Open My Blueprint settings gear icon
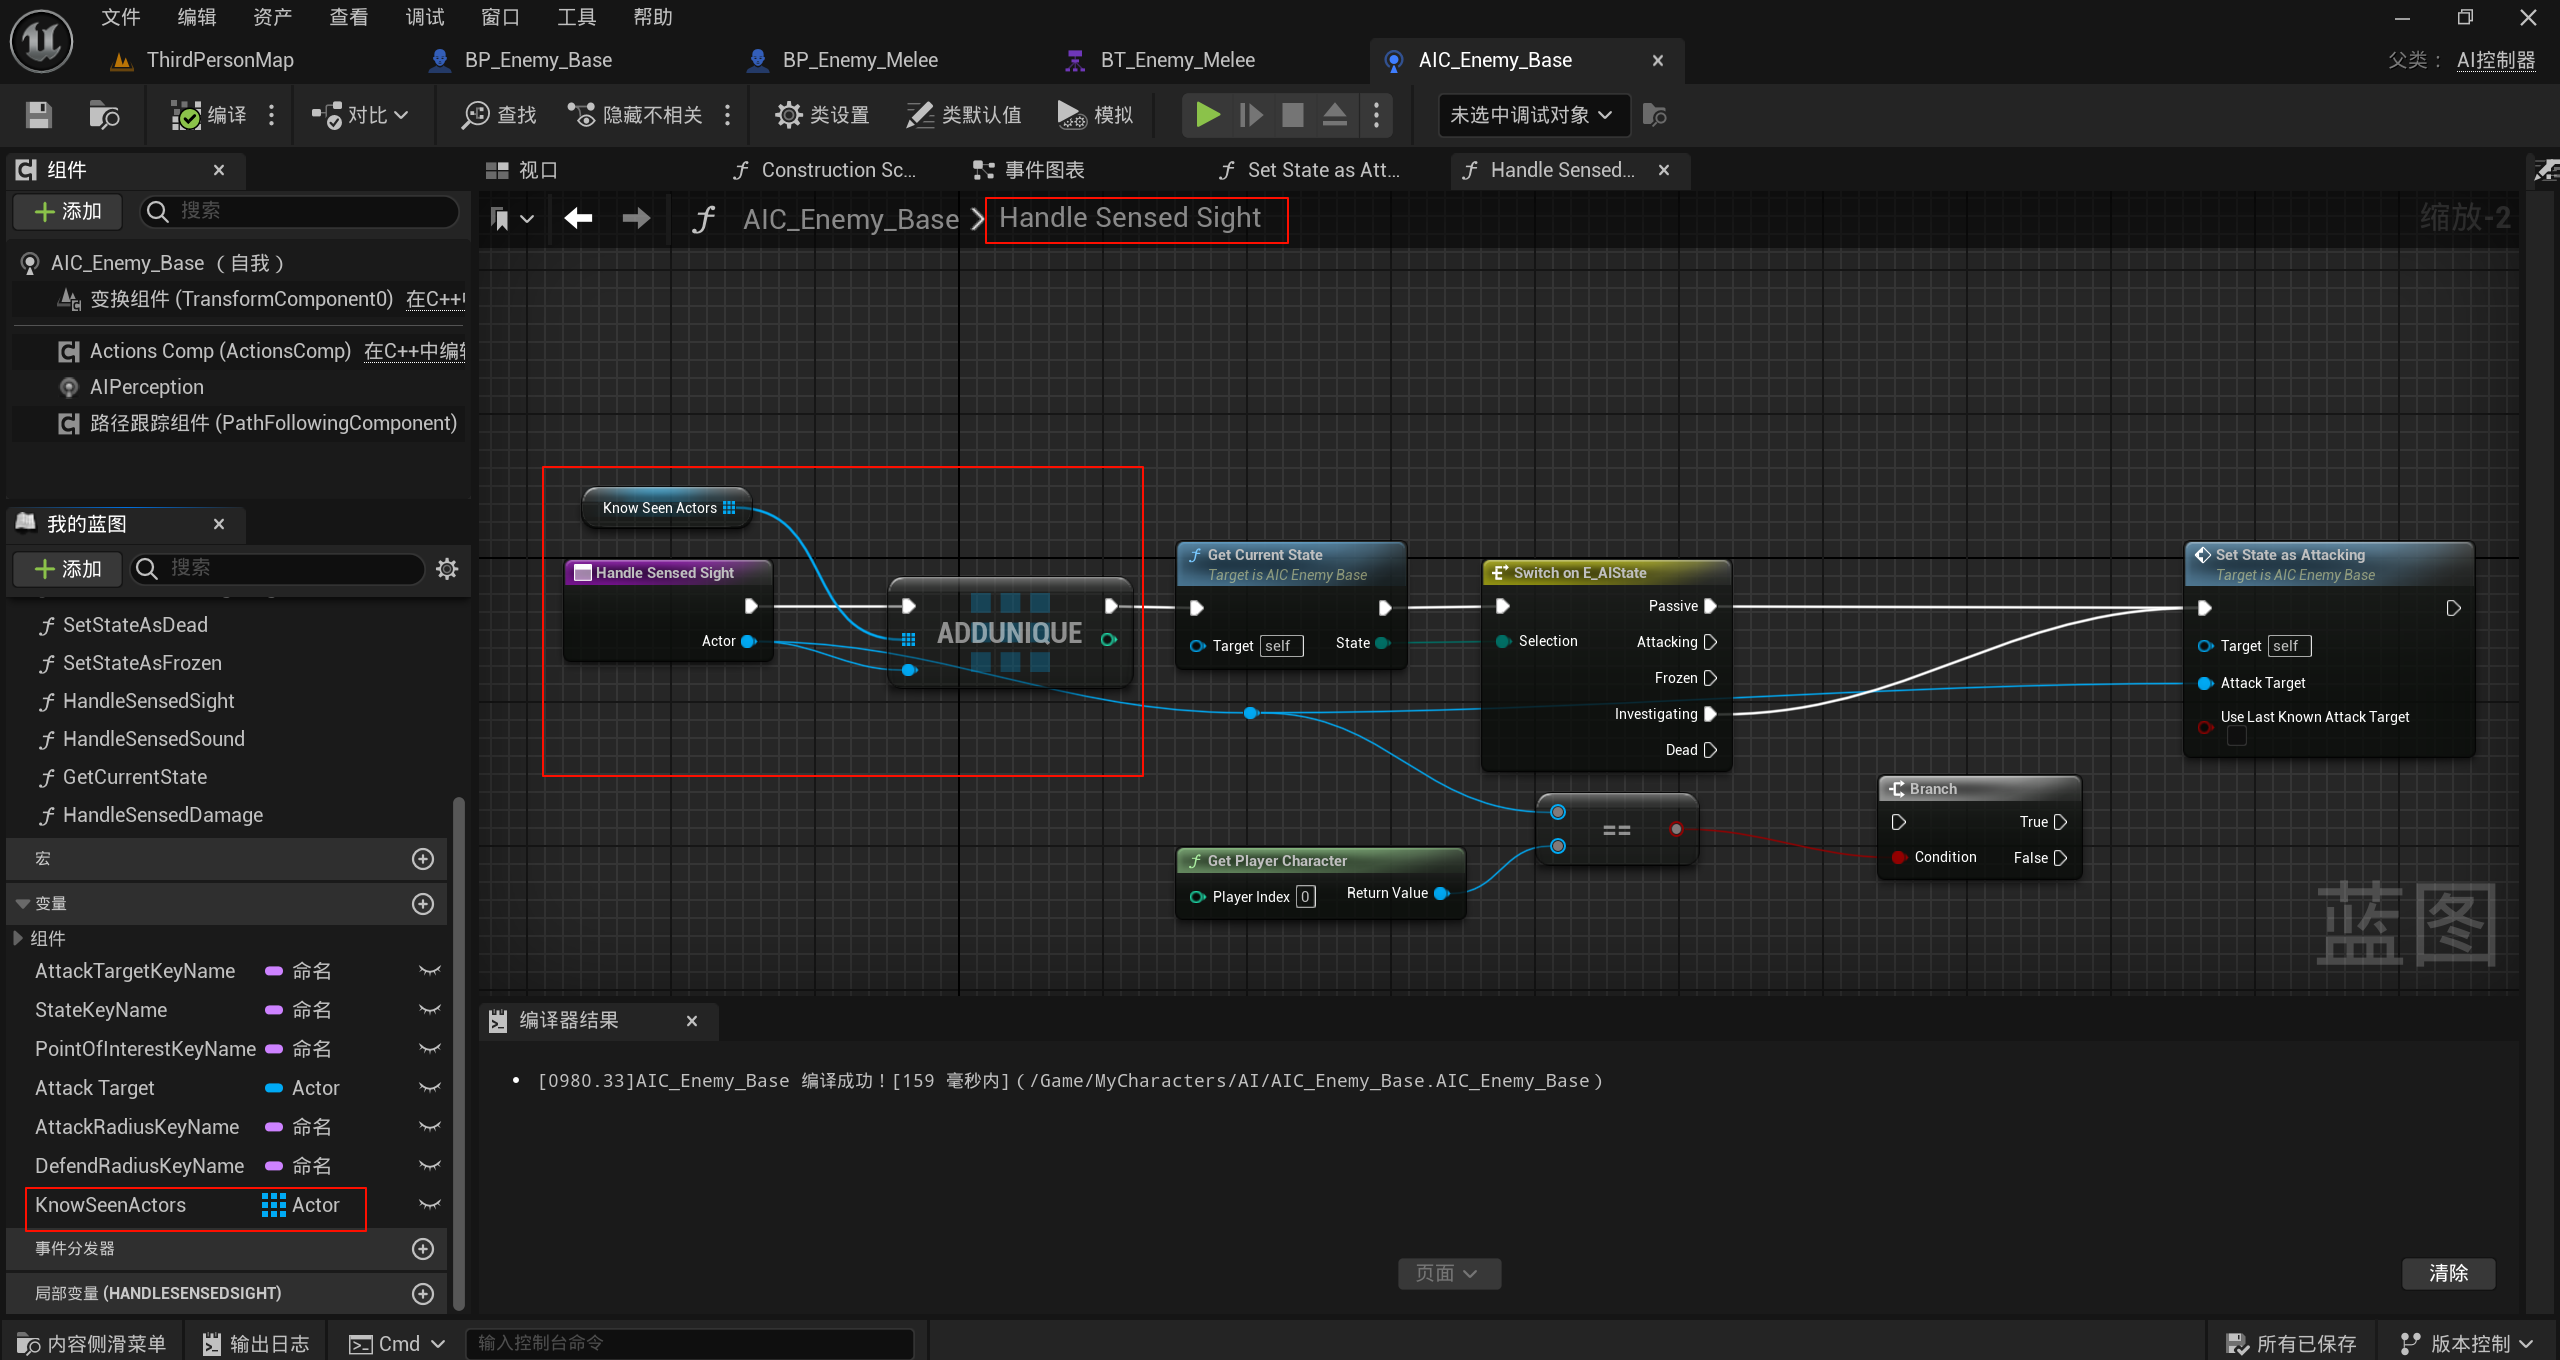The height and width of the screenshot is (1360, 2560). pyautogui.click(x=447, y=569)
